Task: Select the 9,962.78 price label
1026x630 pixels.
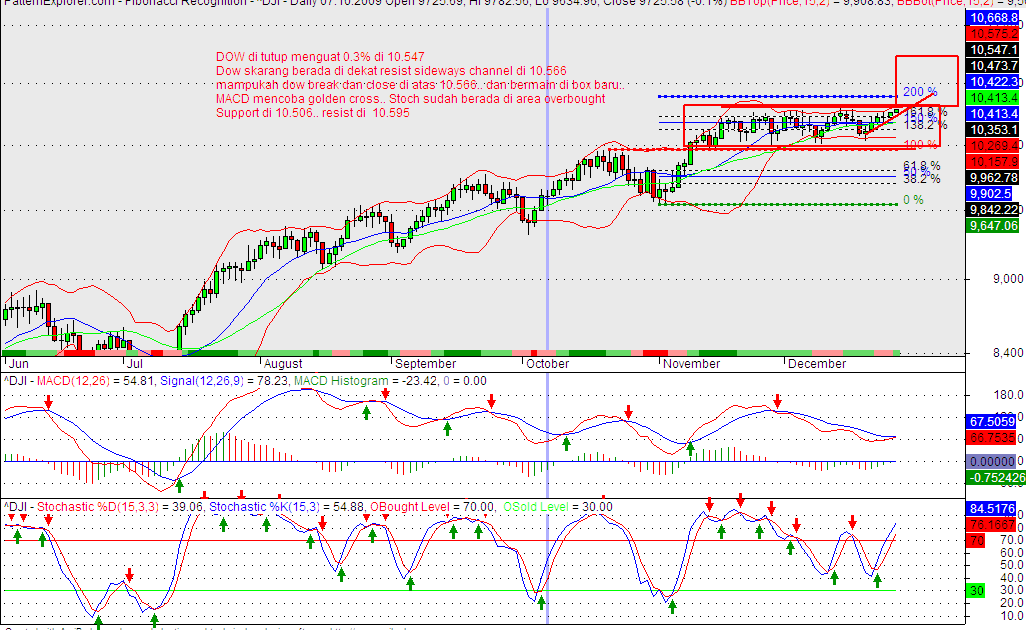Action: [x=993, y=177]
